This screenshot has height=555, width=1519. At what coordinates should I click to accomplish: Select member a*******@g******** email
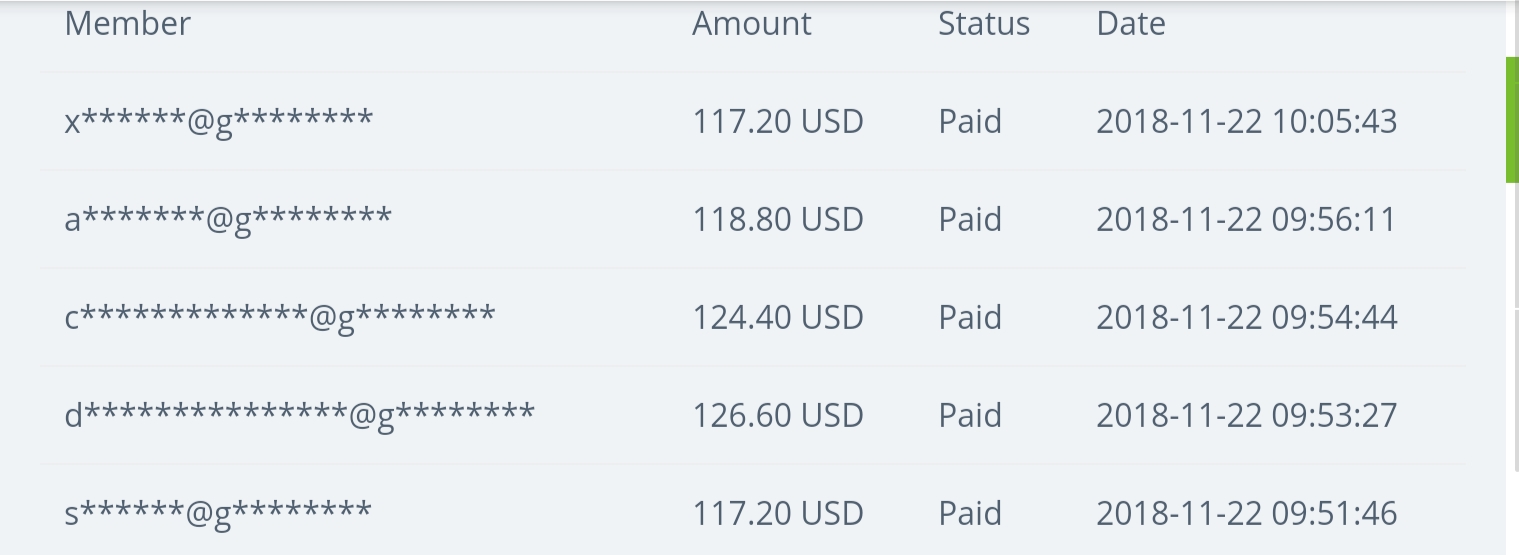(227, 220)
